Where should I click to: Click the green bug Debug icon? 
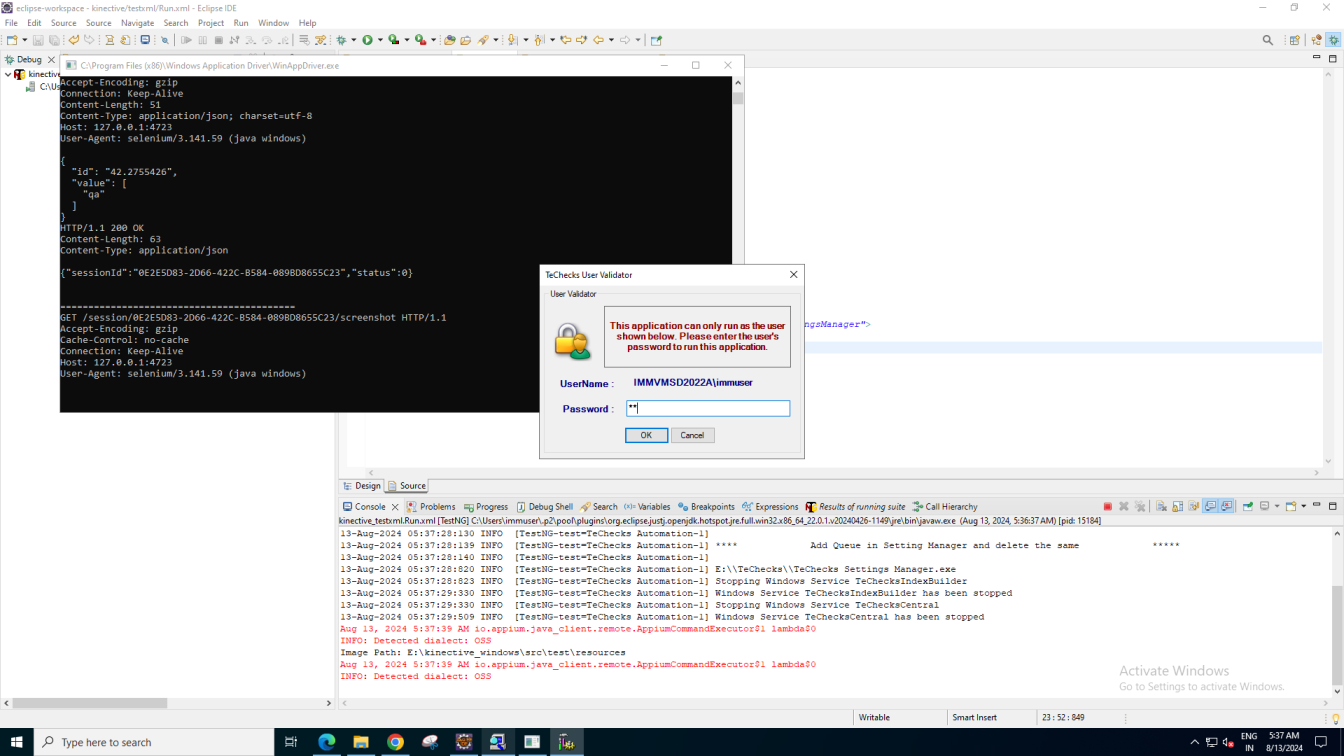(341, 40)
